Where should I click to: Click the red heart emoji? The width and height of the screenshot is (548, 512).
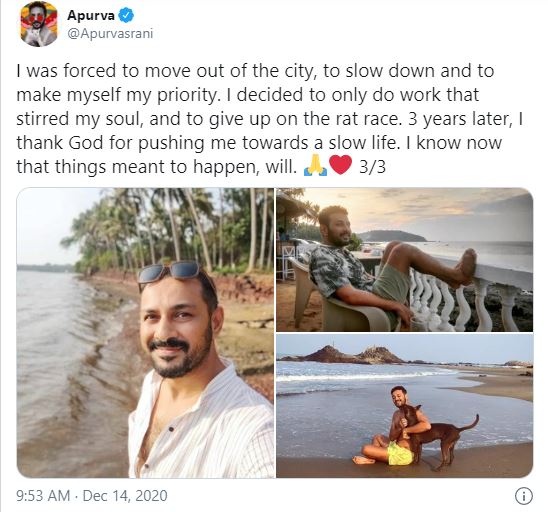coord(341,165)
